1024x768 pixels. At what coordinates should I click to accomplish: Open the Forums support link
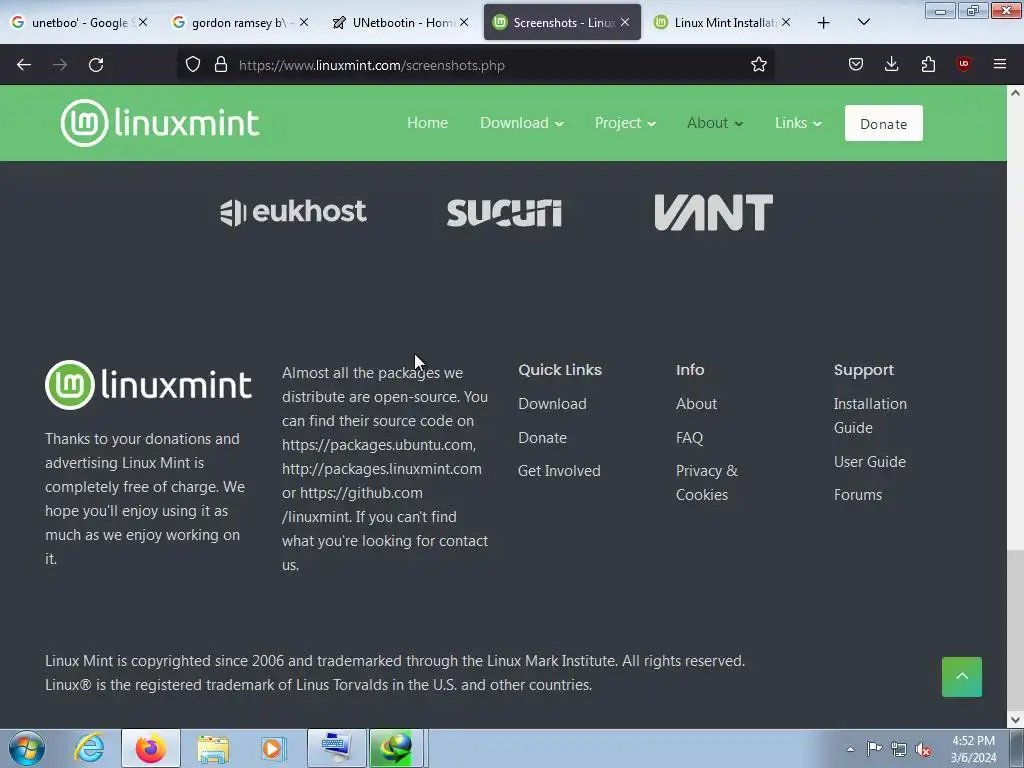point(857,494)
